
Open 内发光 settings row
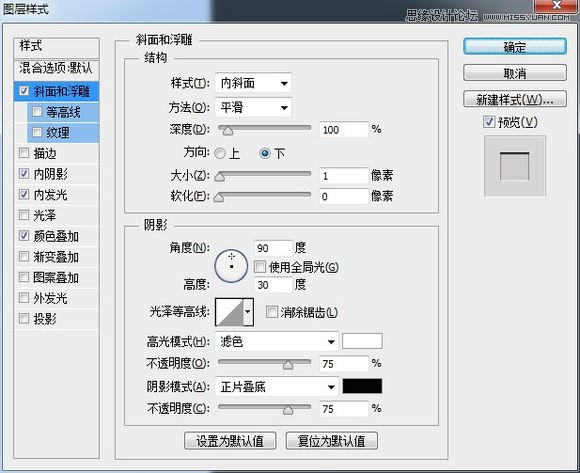pos(56,195)
